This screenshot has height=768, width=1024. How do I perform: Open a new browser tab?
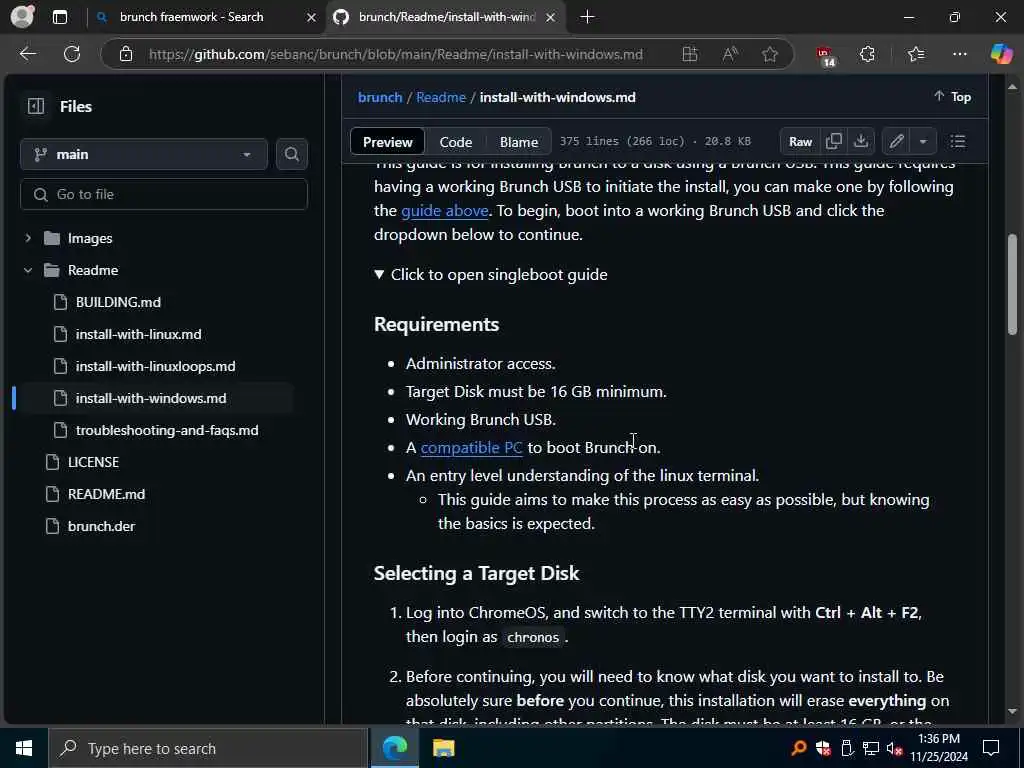(587, 17)
